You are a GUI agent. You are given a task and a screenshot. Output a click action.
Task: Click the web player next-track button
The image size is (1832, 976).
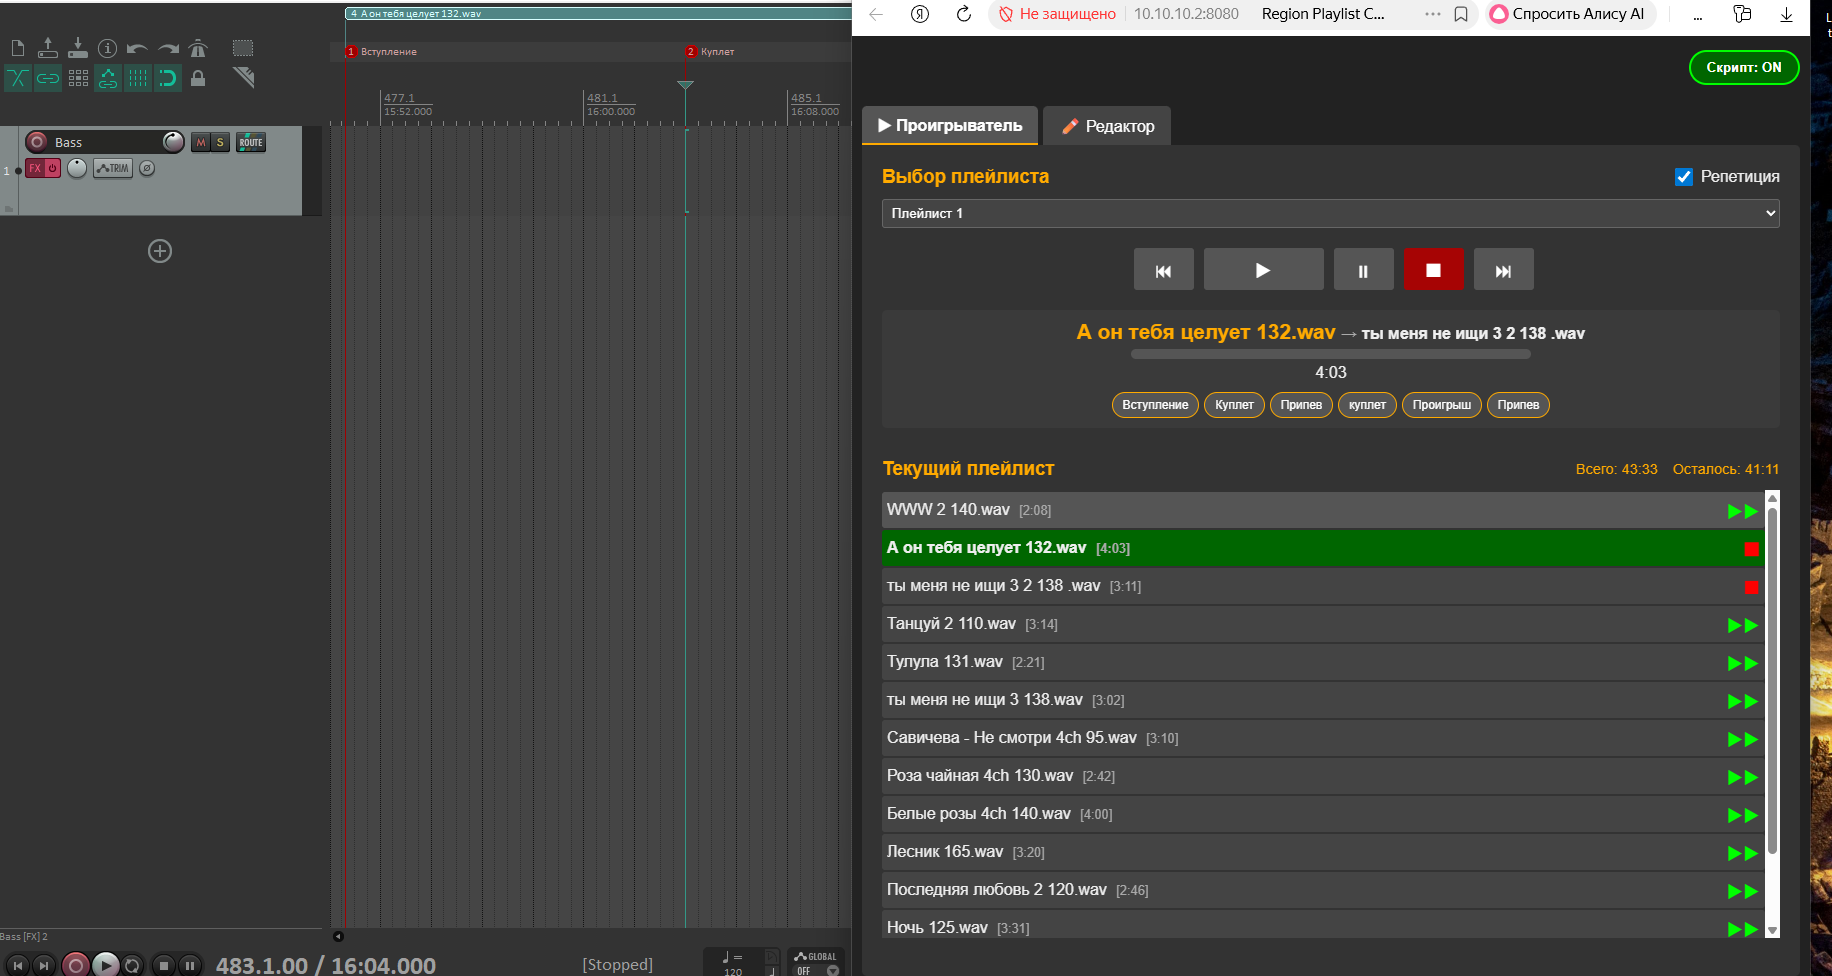point(1504,270)
